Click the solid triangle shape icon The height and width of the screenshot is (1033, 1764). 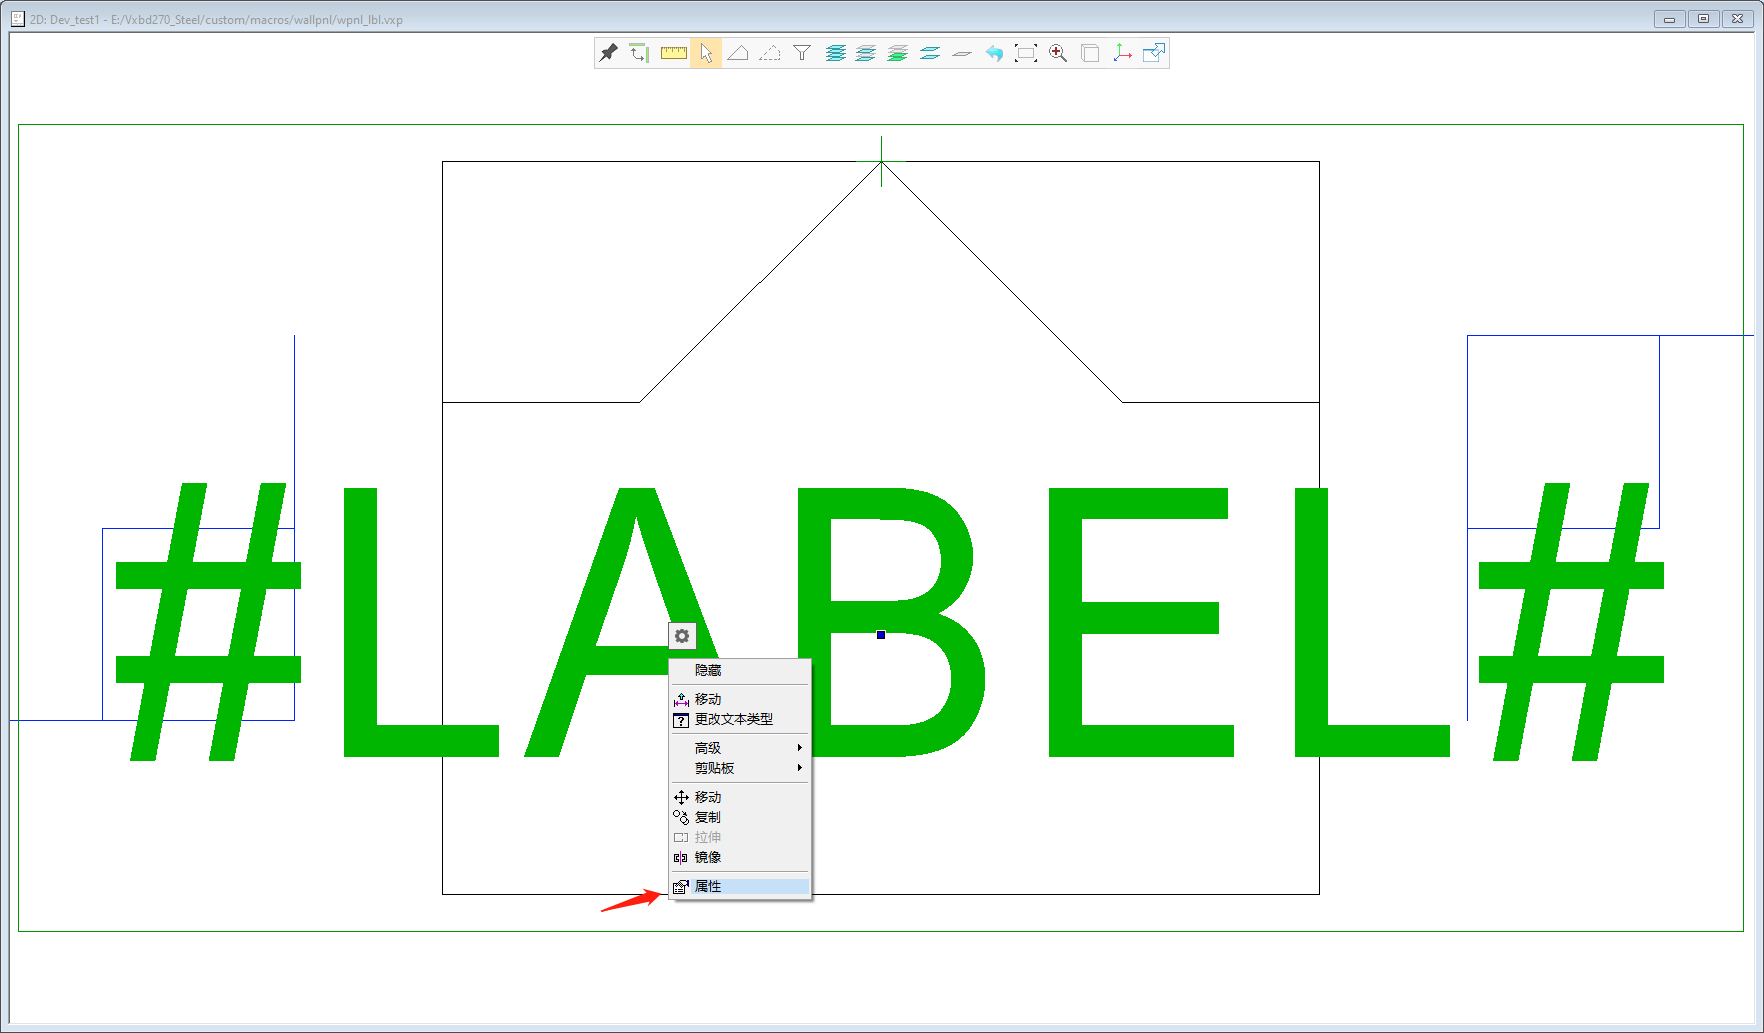click(x=738, y=53)
